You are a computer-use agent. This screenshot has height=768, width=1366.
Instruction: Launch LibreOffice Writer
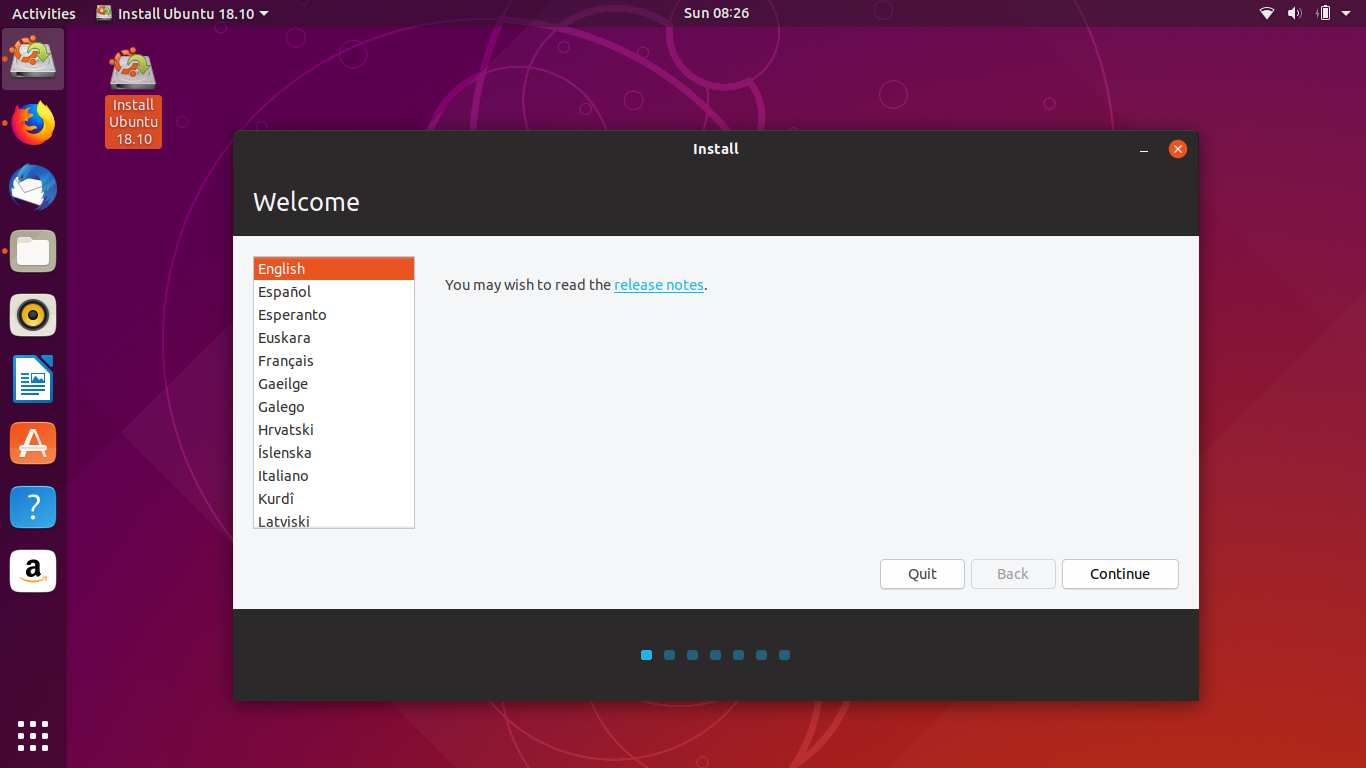coord(33,379)
